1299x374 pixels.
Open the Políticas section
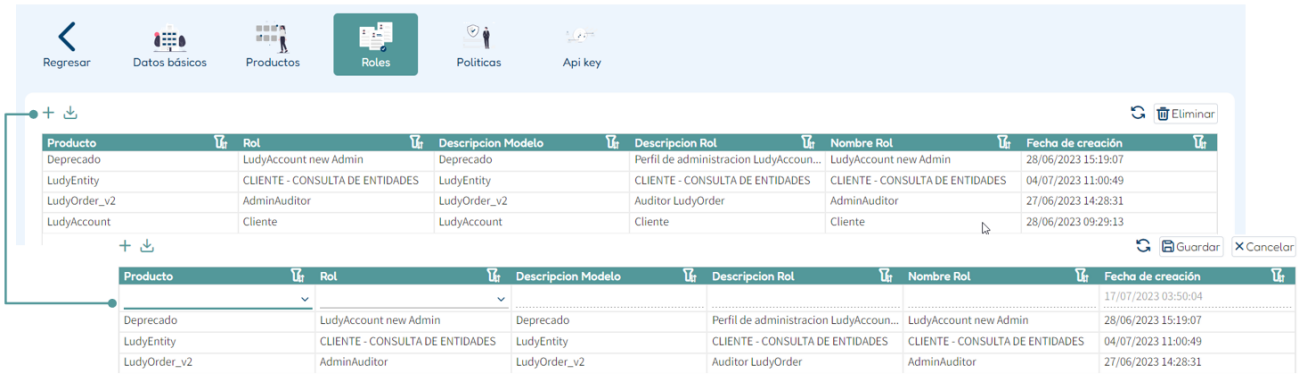click(478, 45)
